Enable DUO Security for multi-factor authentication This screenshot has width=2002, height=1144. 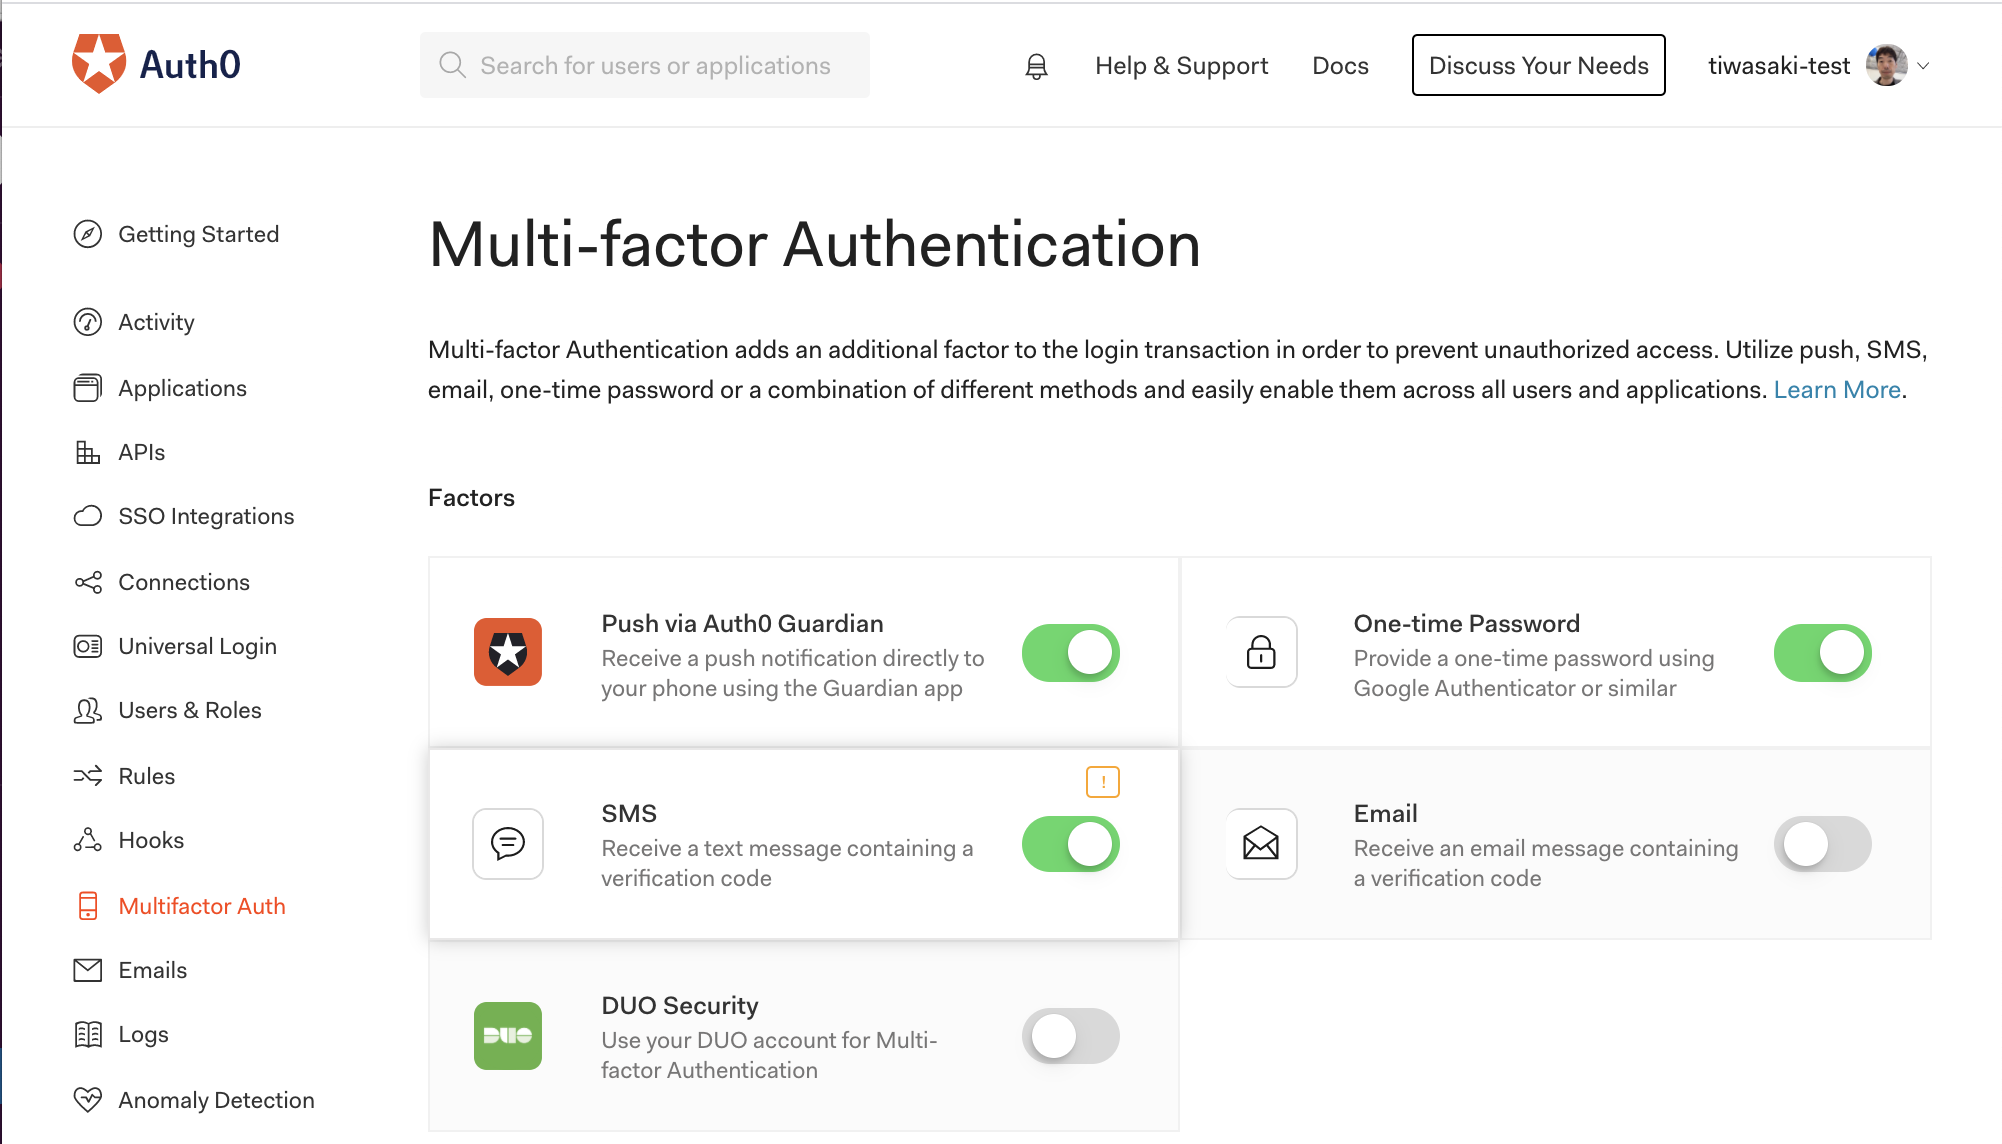(1070, 1036)
